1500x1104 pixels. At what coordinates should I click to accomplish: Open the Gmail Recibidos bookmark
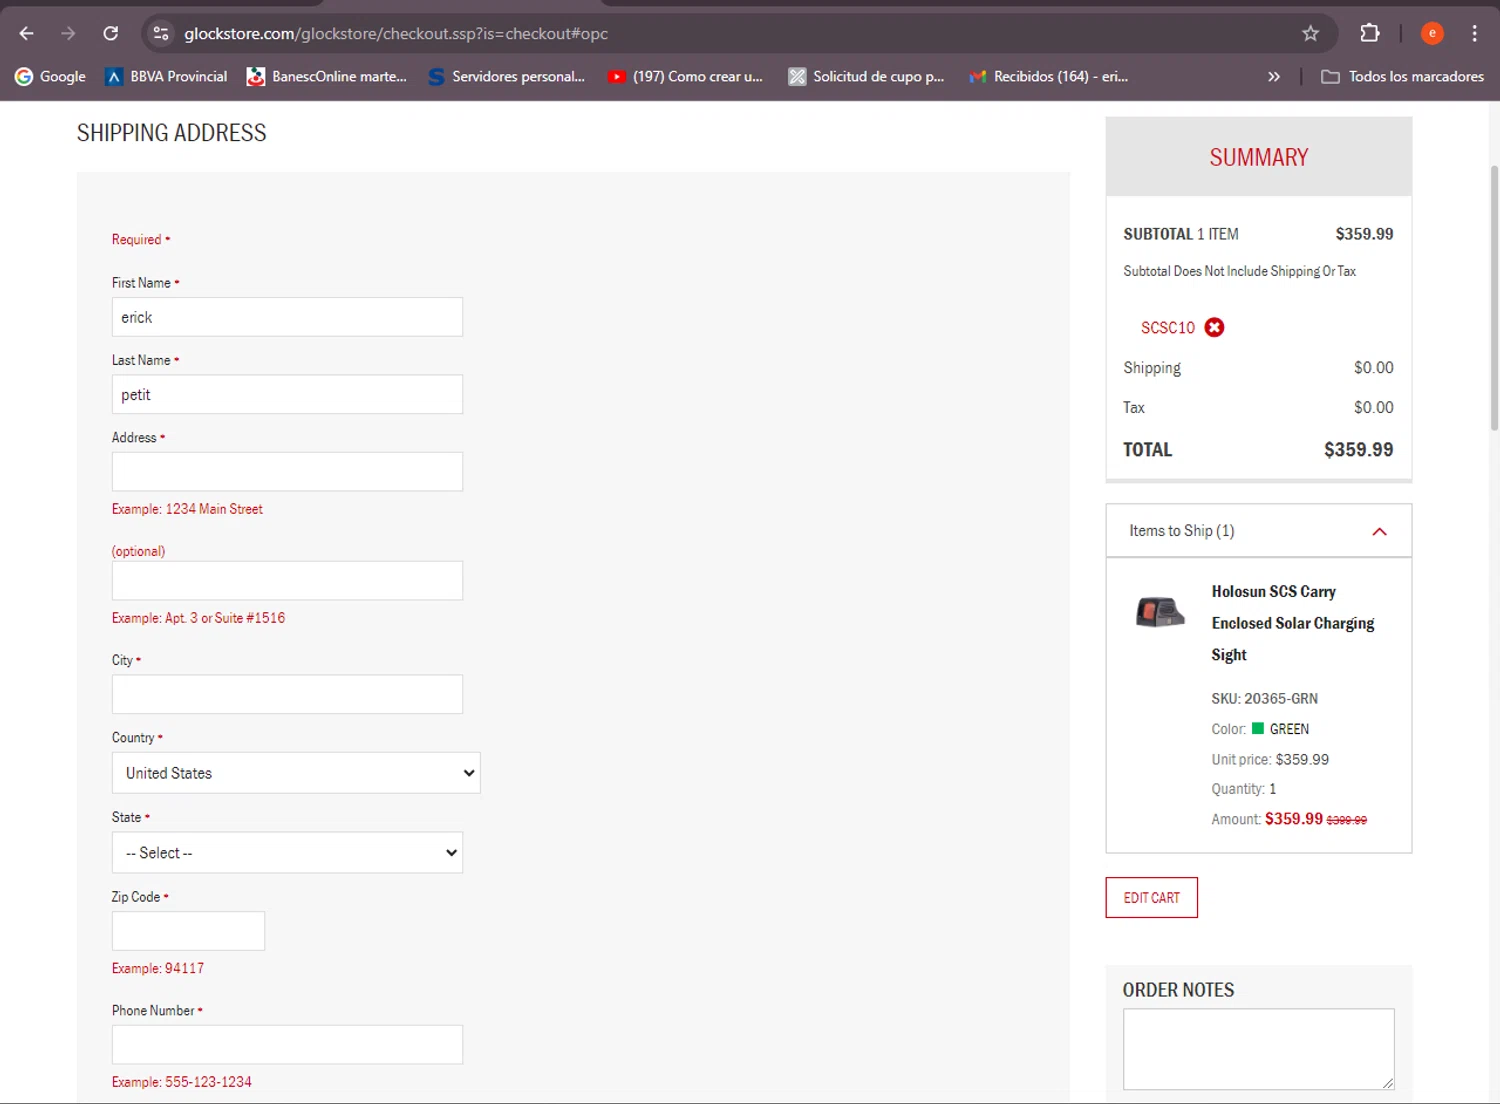tap(1049, 76)
